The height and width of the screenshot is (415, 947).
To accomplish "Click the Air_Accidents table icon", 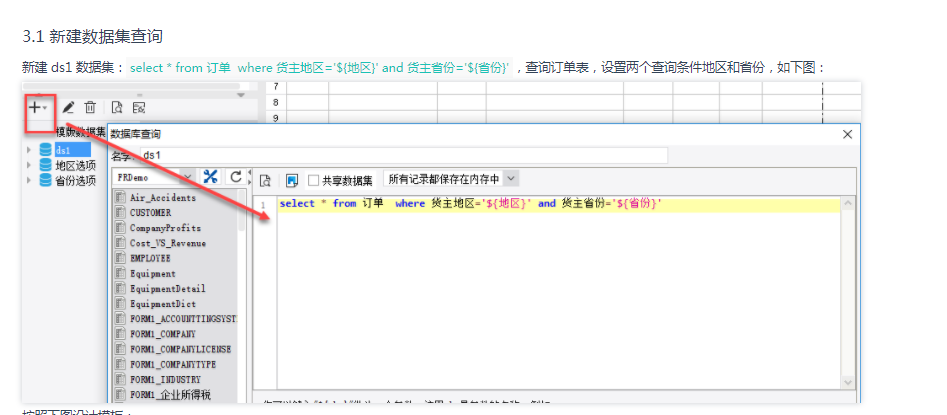I will (120, 198).
